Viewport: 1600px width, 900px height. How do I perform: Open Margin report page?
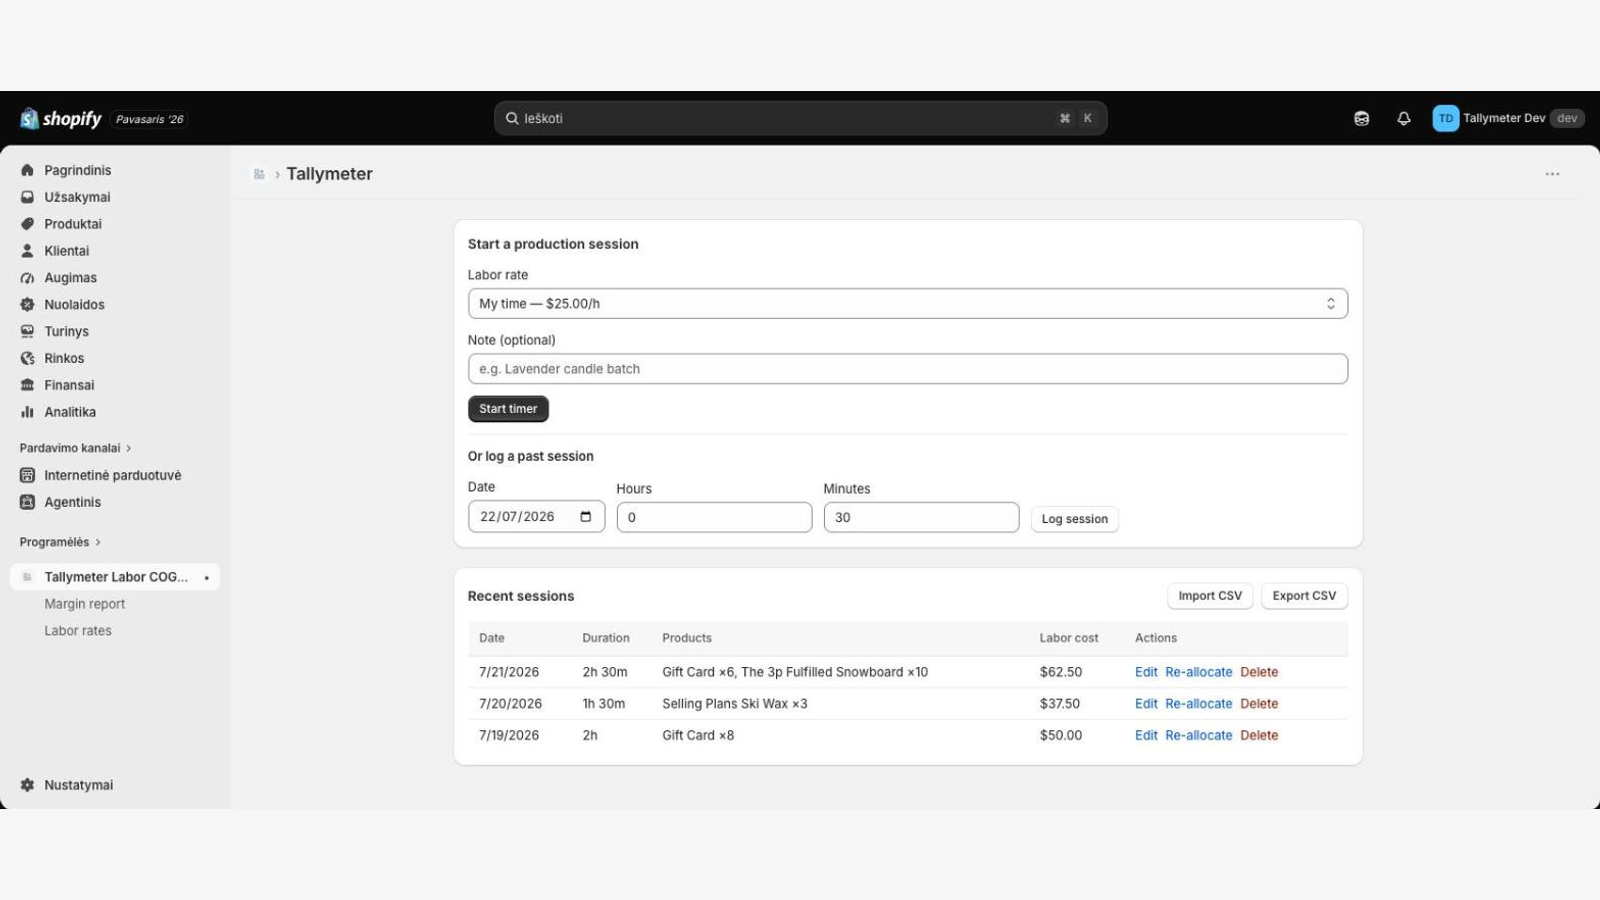point(85,604)
